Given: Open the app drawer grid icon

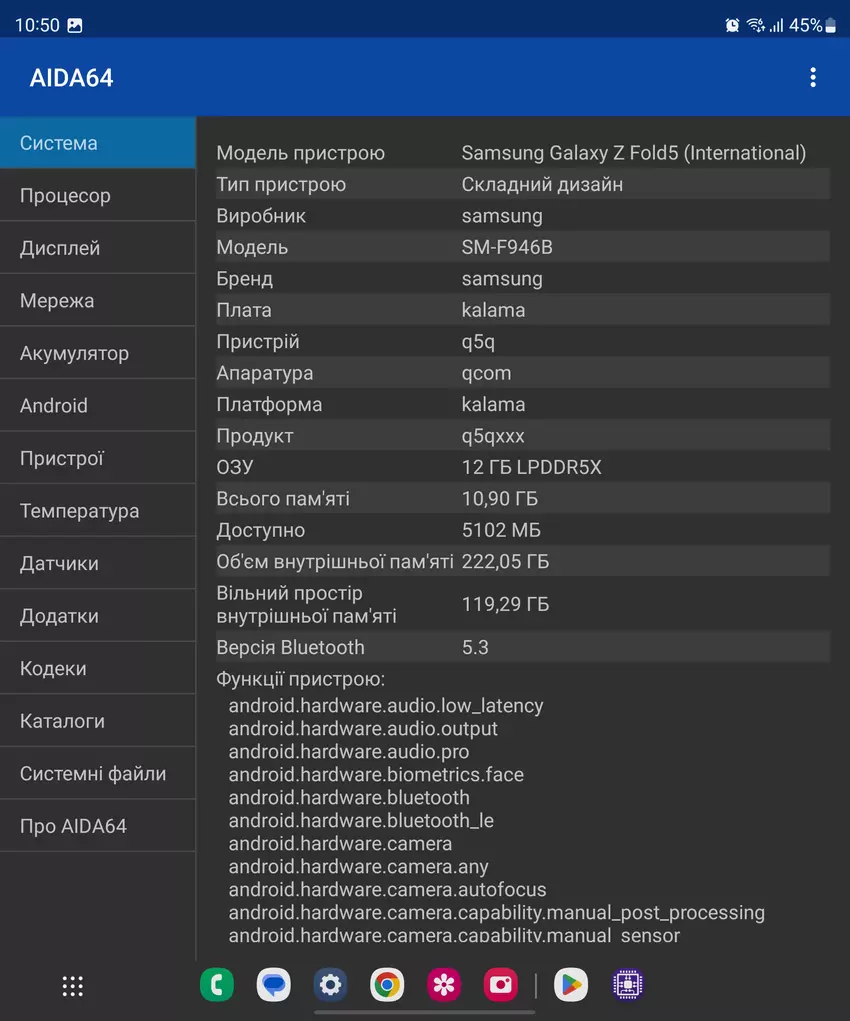Looking at the screenshot, I should (x=73, y=986).
